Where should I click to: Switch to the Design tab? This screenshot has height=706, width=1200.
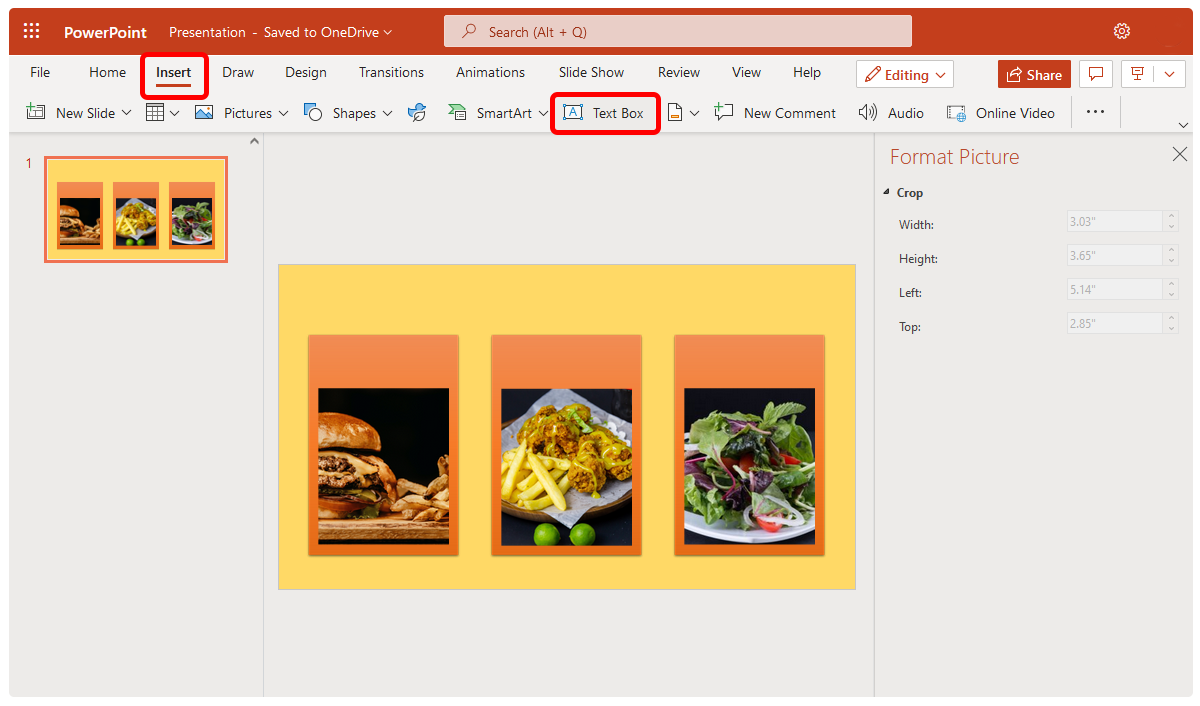(305, 72)
